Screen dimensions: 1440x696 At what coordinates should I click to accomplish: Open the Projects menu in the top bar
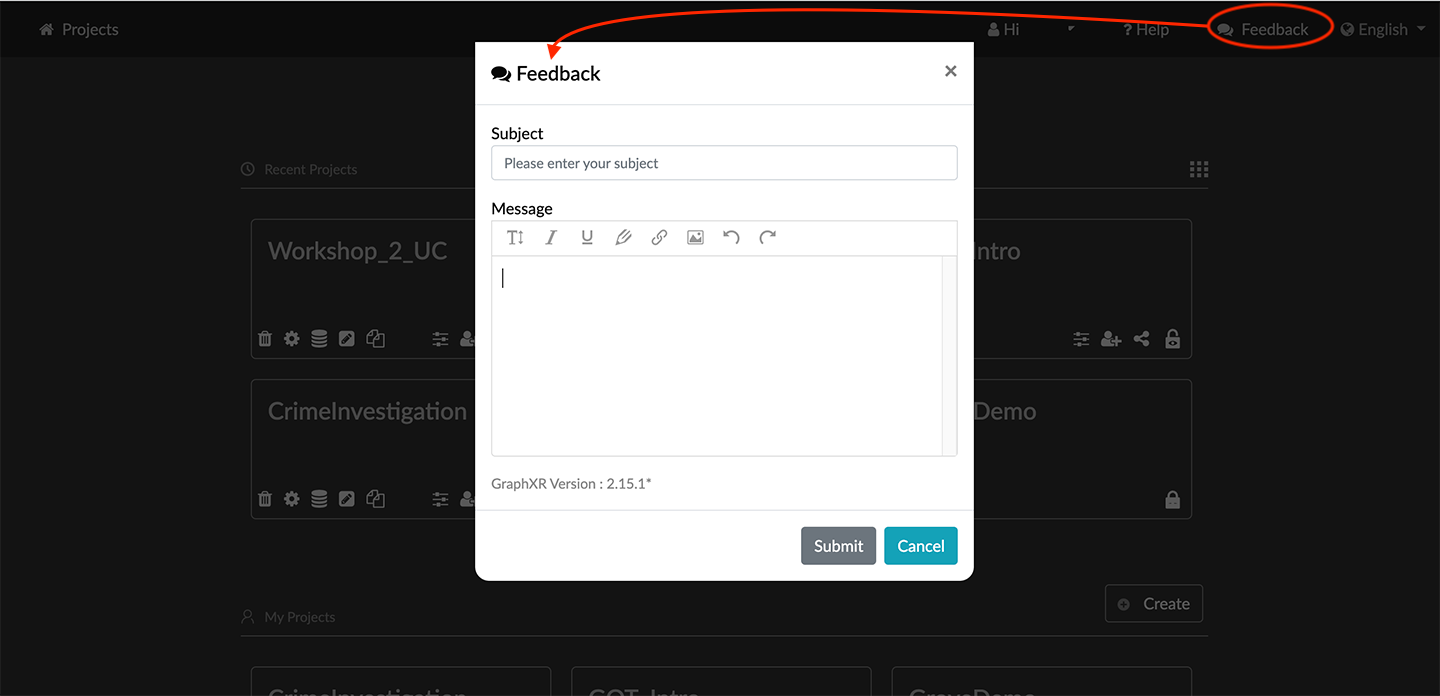point(78,29)
